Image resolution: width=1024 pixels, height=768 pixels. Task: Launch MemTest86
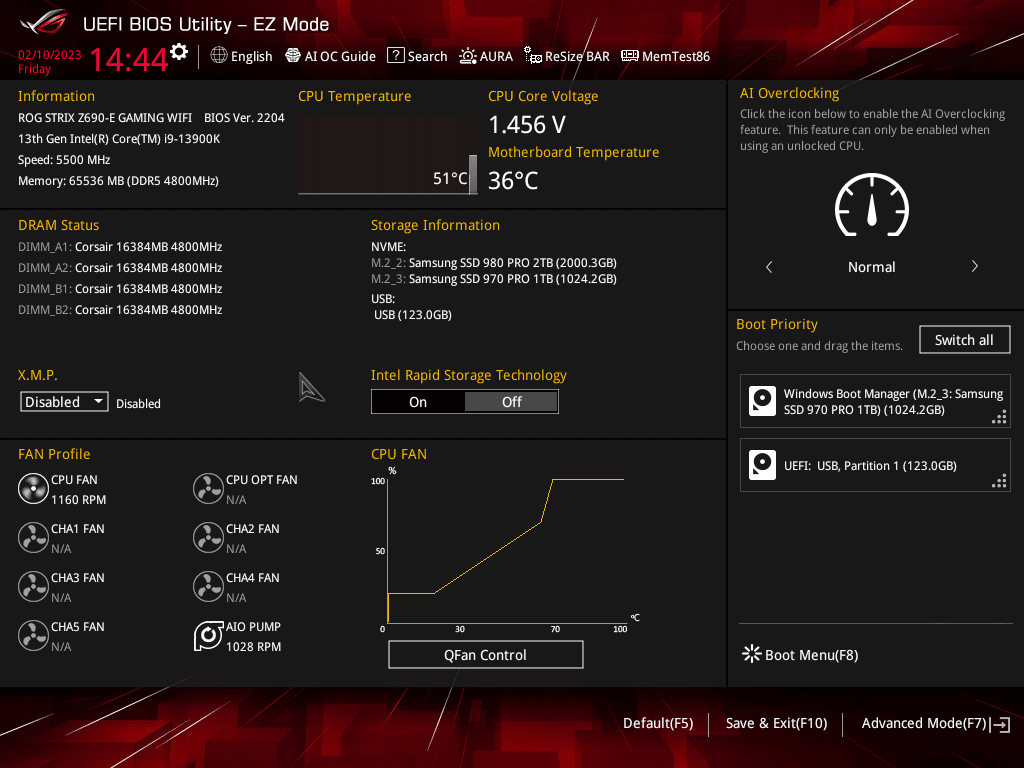(x=665, y=56)
